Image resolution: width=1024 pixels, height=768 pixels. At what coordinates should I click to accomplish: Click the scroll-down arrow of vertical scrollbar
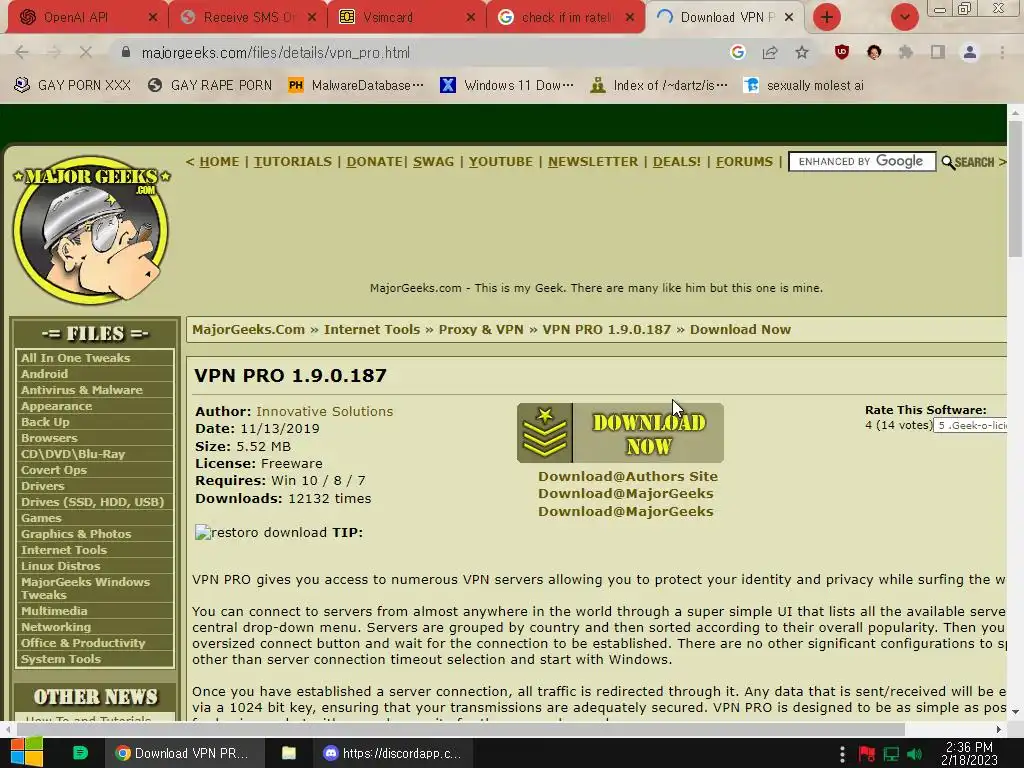[x=1015, y=712]
